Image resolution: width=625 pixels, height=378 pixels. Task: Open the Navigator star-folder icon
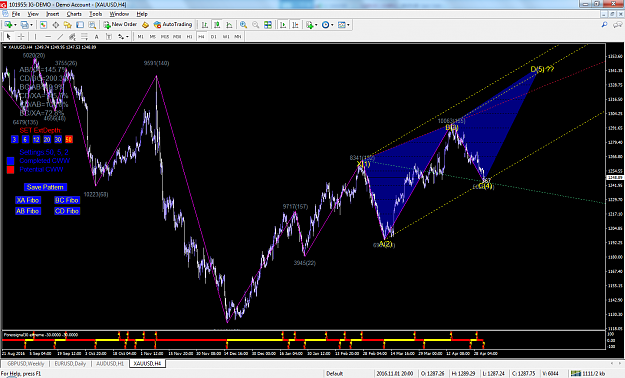coord(68,25)
